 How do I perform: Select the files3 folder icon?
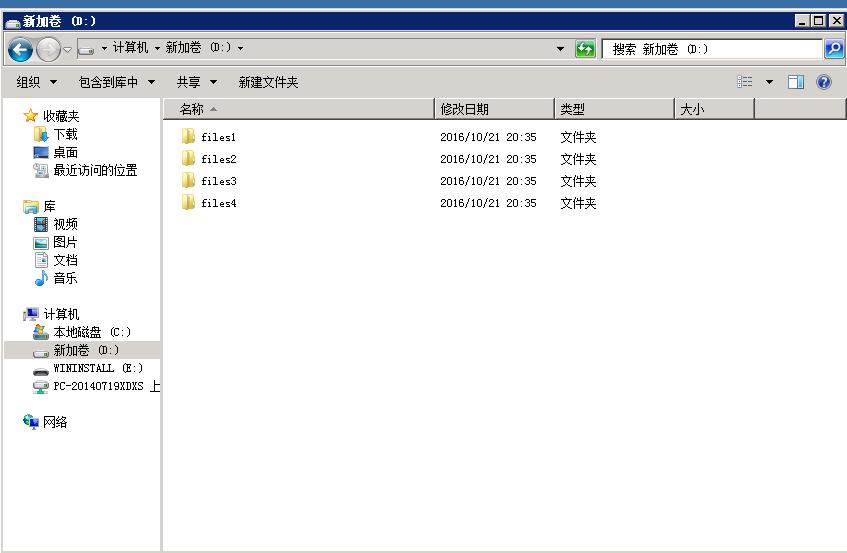188,180
